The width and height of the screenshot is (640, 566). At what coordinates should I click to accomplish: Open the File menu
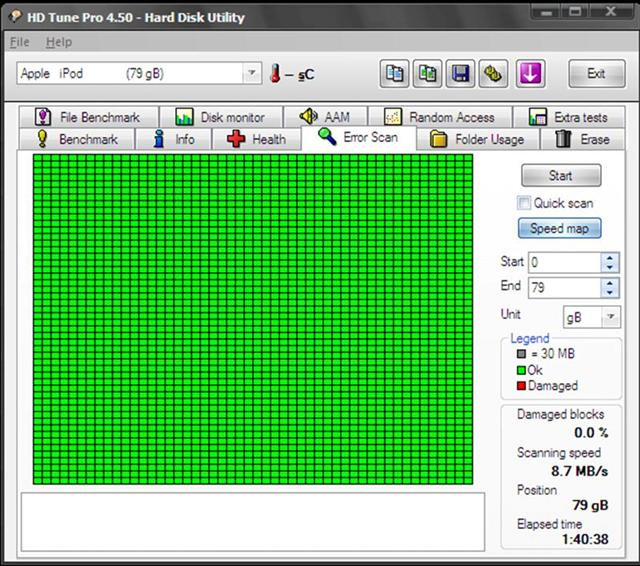click(x=20, y=43)
